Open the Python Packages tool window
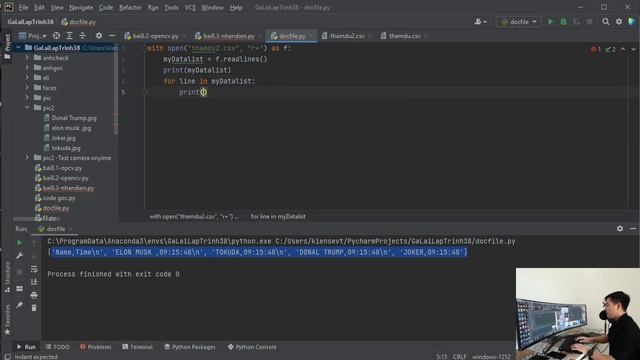 pos(189,347)
